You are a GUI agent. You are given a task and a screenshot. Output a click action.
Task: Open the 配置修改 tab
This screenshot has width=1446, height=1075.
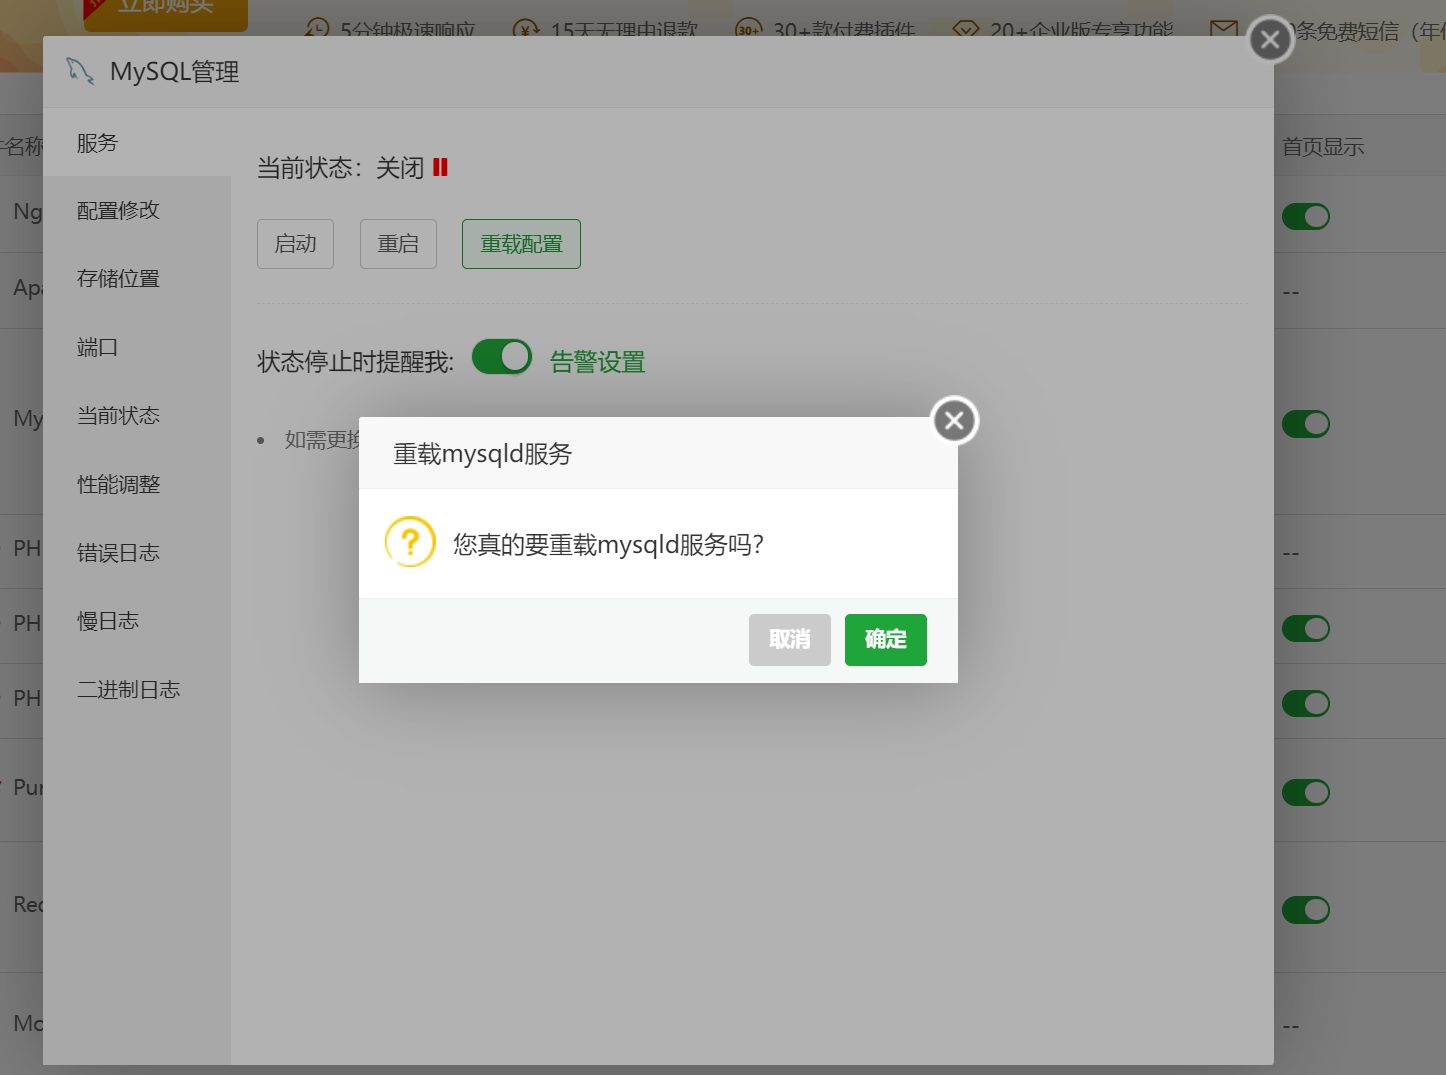pyautogui.click(x=137, y=210)
